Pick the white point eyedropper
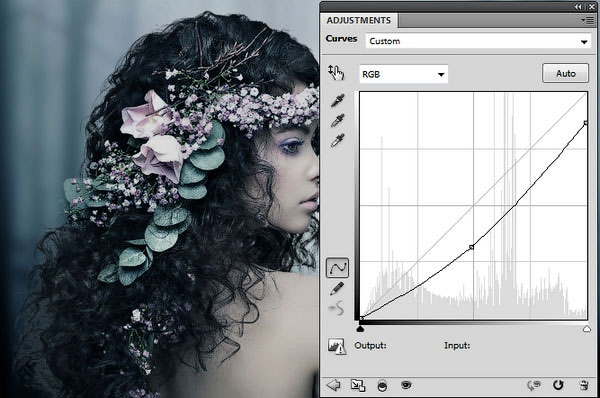Viewport: 600px width, 398px height. point(338,140)
